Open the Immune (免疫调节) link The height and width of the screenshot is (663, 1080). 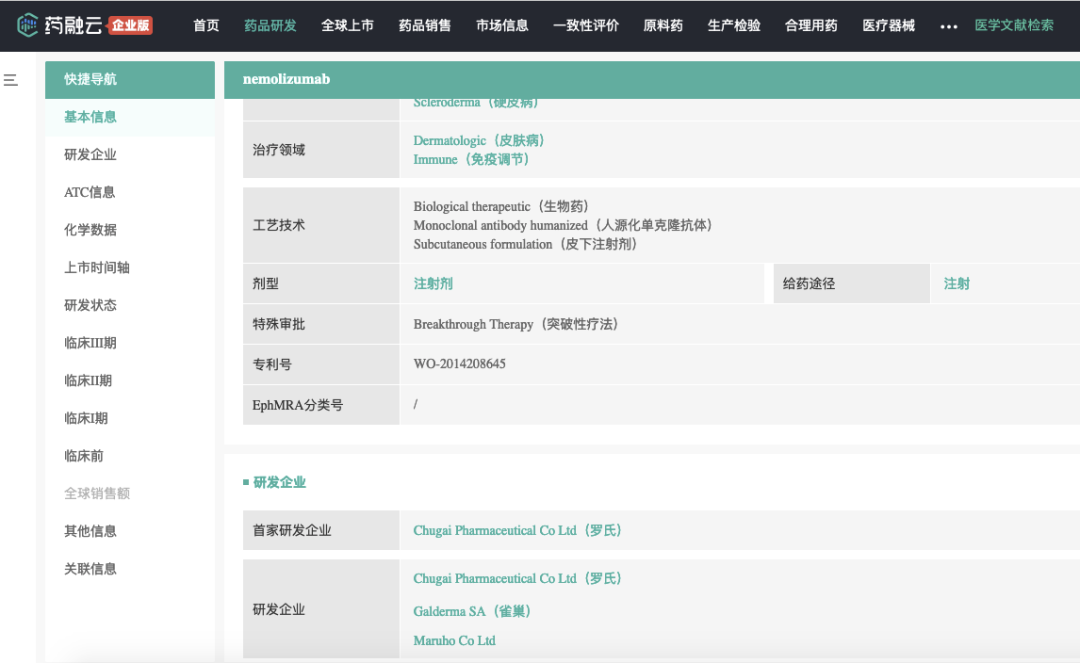[x=471, y=159]
